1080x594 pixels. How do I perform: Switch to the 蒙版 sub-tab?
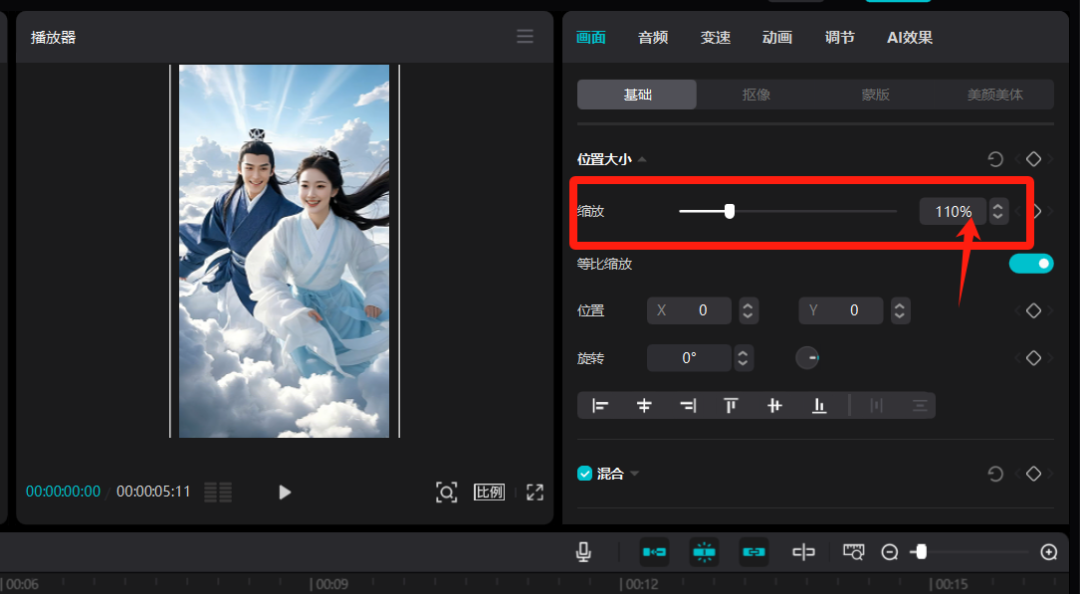(x=874, y=94)
